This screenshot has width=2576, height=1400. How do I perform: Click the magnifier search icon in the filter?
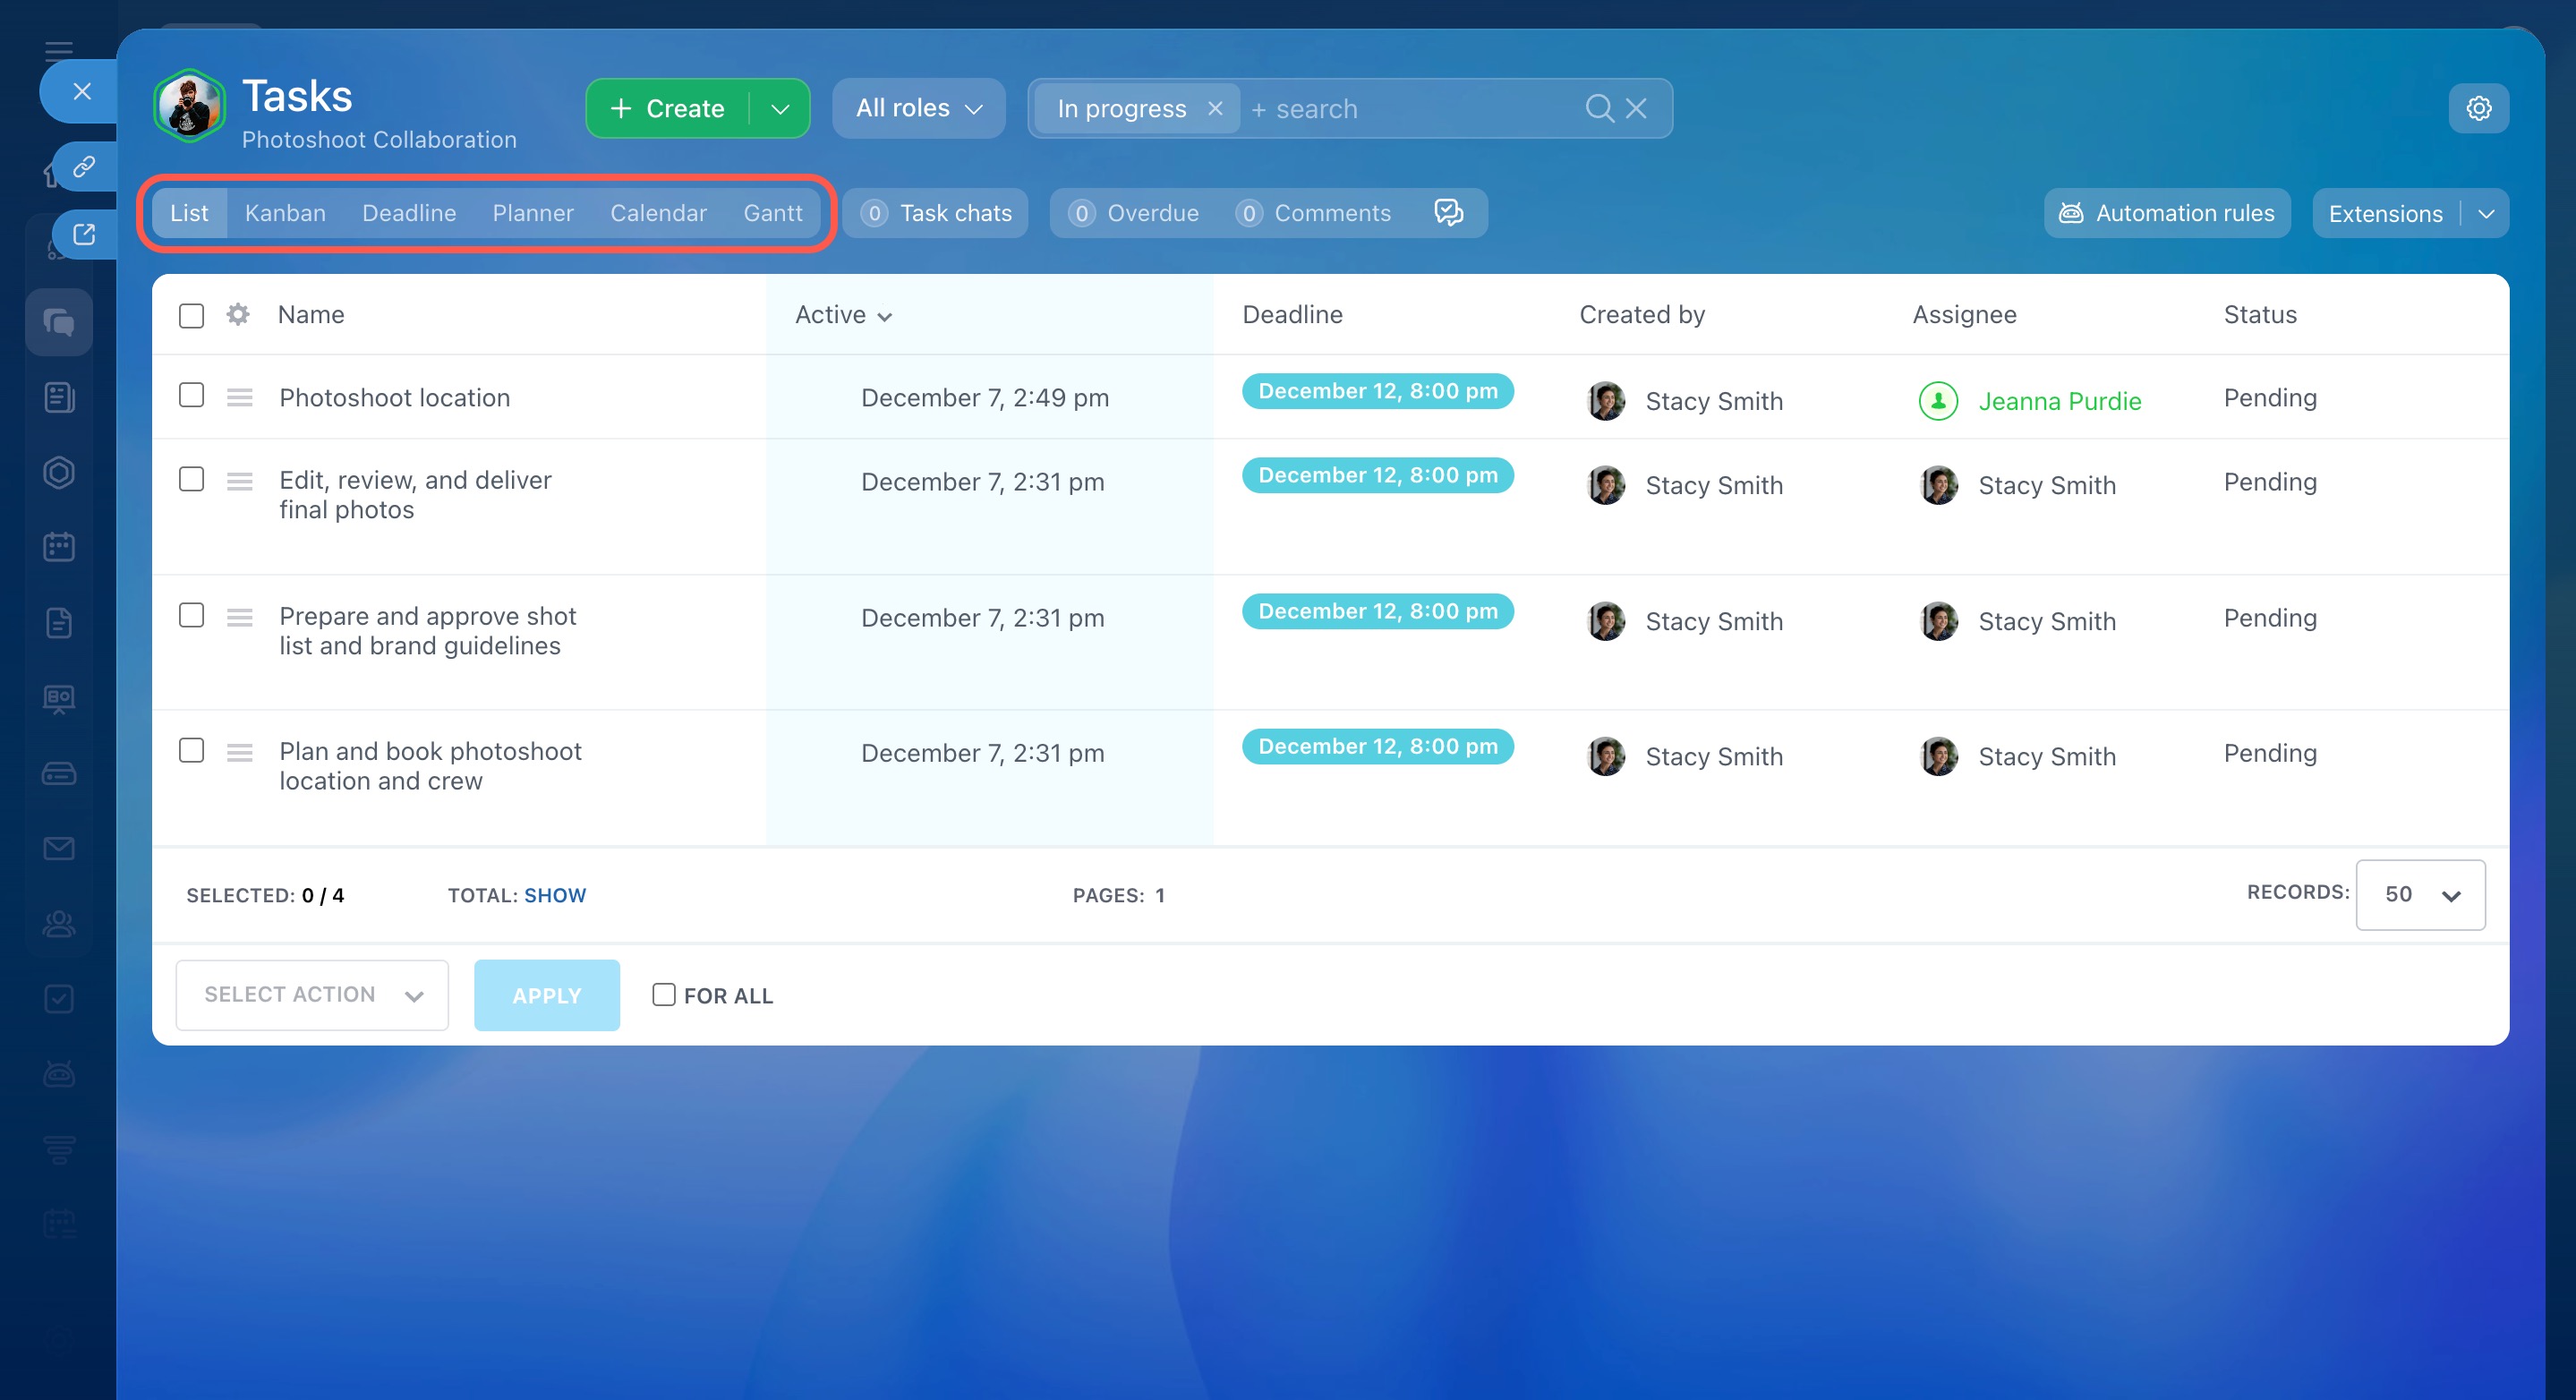(x=1598, y=108)
